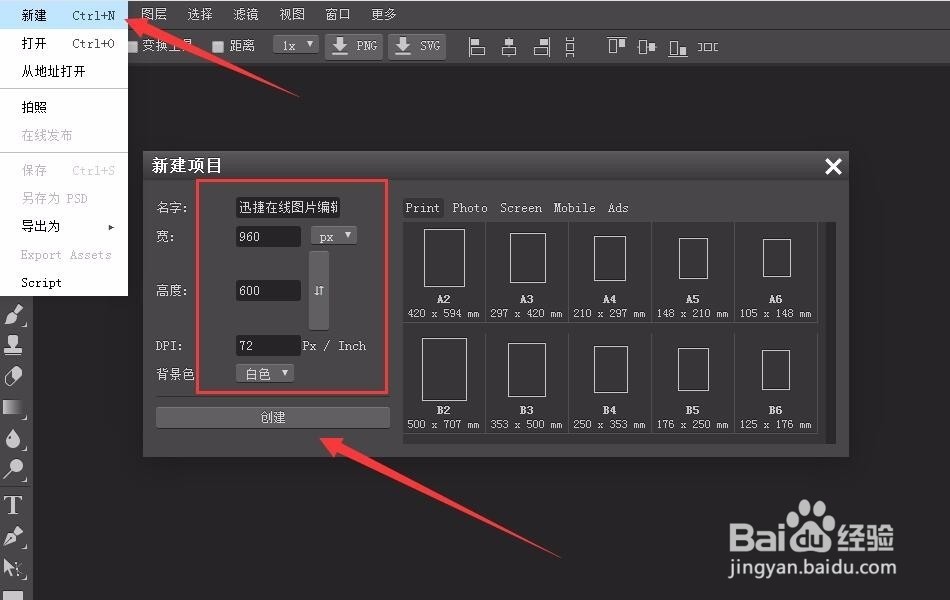Pick the B5 paper preset
The width and height of the screenshot is (950, 600).
[x=693, y=383]
